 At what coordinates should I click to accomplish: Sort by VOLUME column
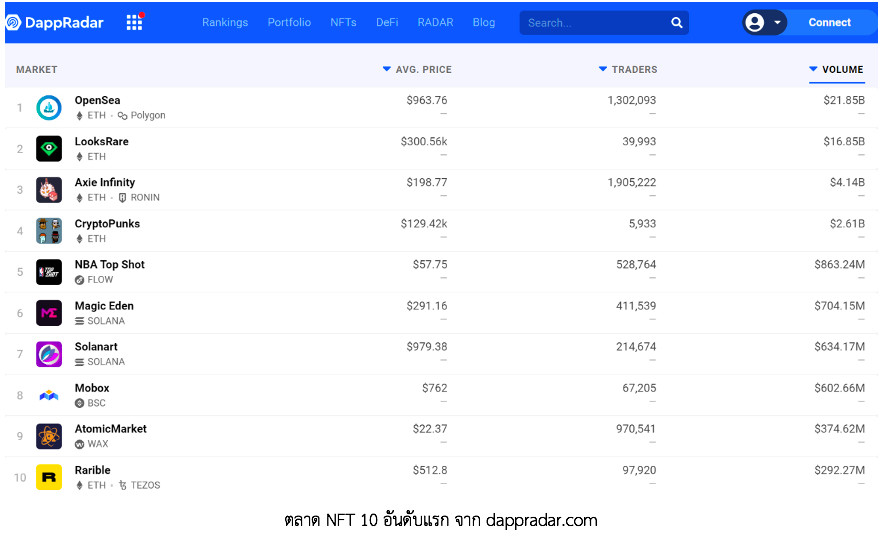click(x=837, y=69)
